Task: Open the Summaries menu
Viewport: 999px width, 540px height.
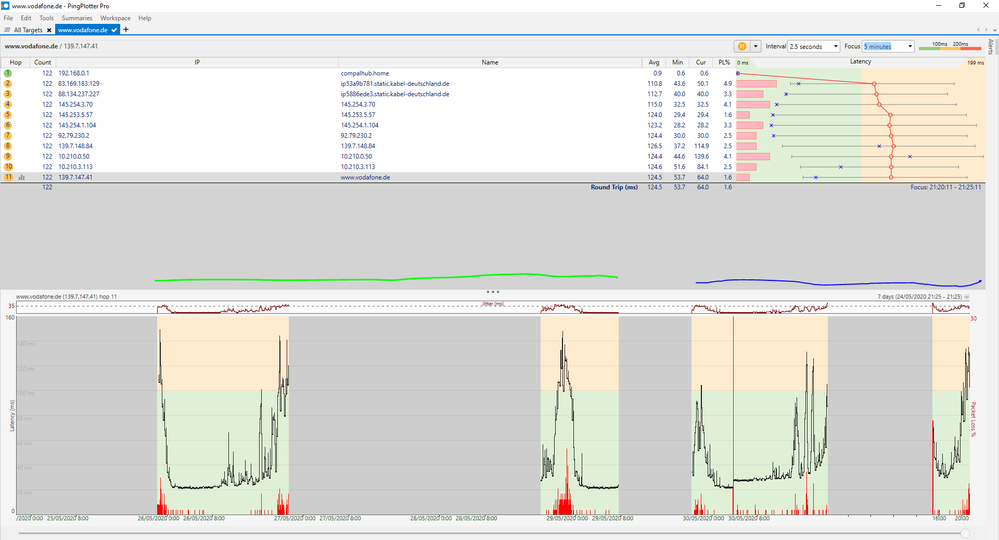Action: tap(77, 18)
